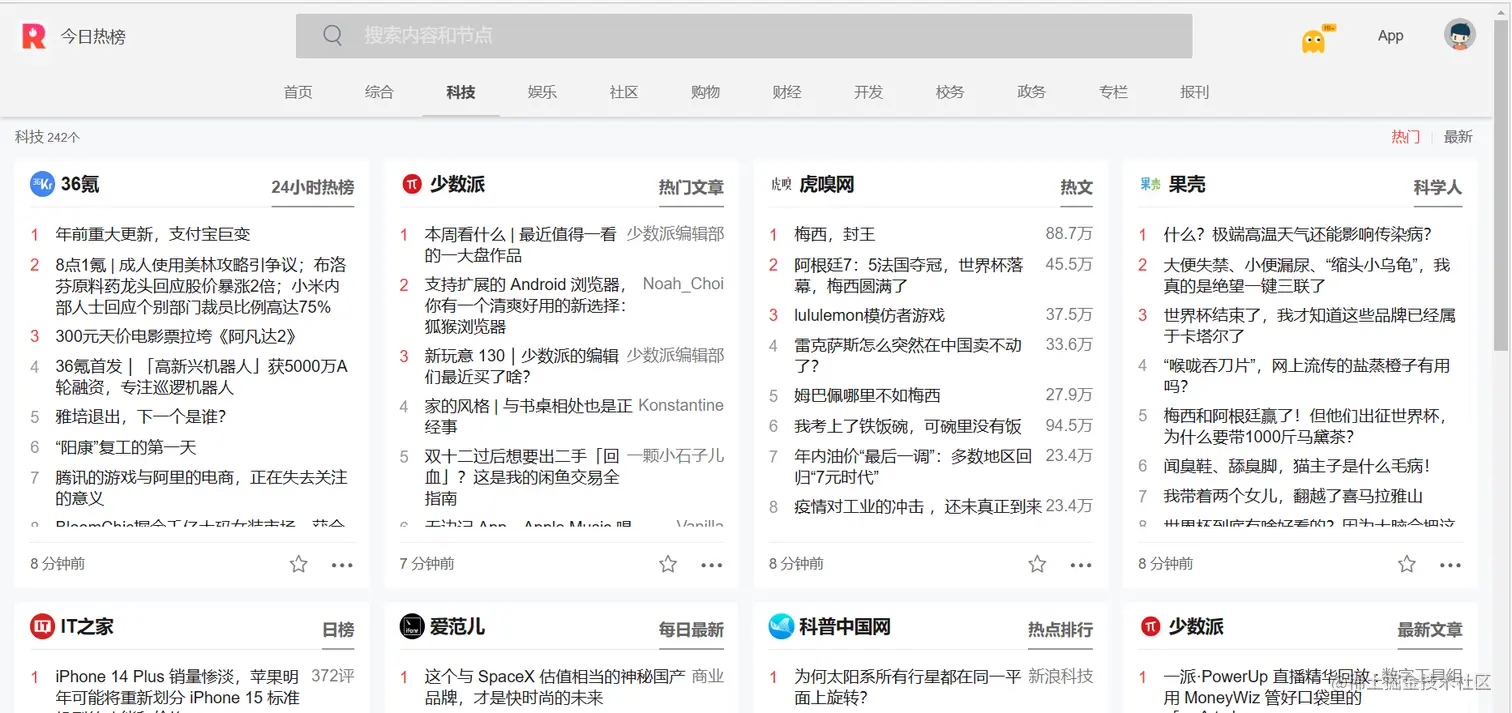Open article 年前重大更新，支付宝巨变
The image size is (1512, 713).
153,234
